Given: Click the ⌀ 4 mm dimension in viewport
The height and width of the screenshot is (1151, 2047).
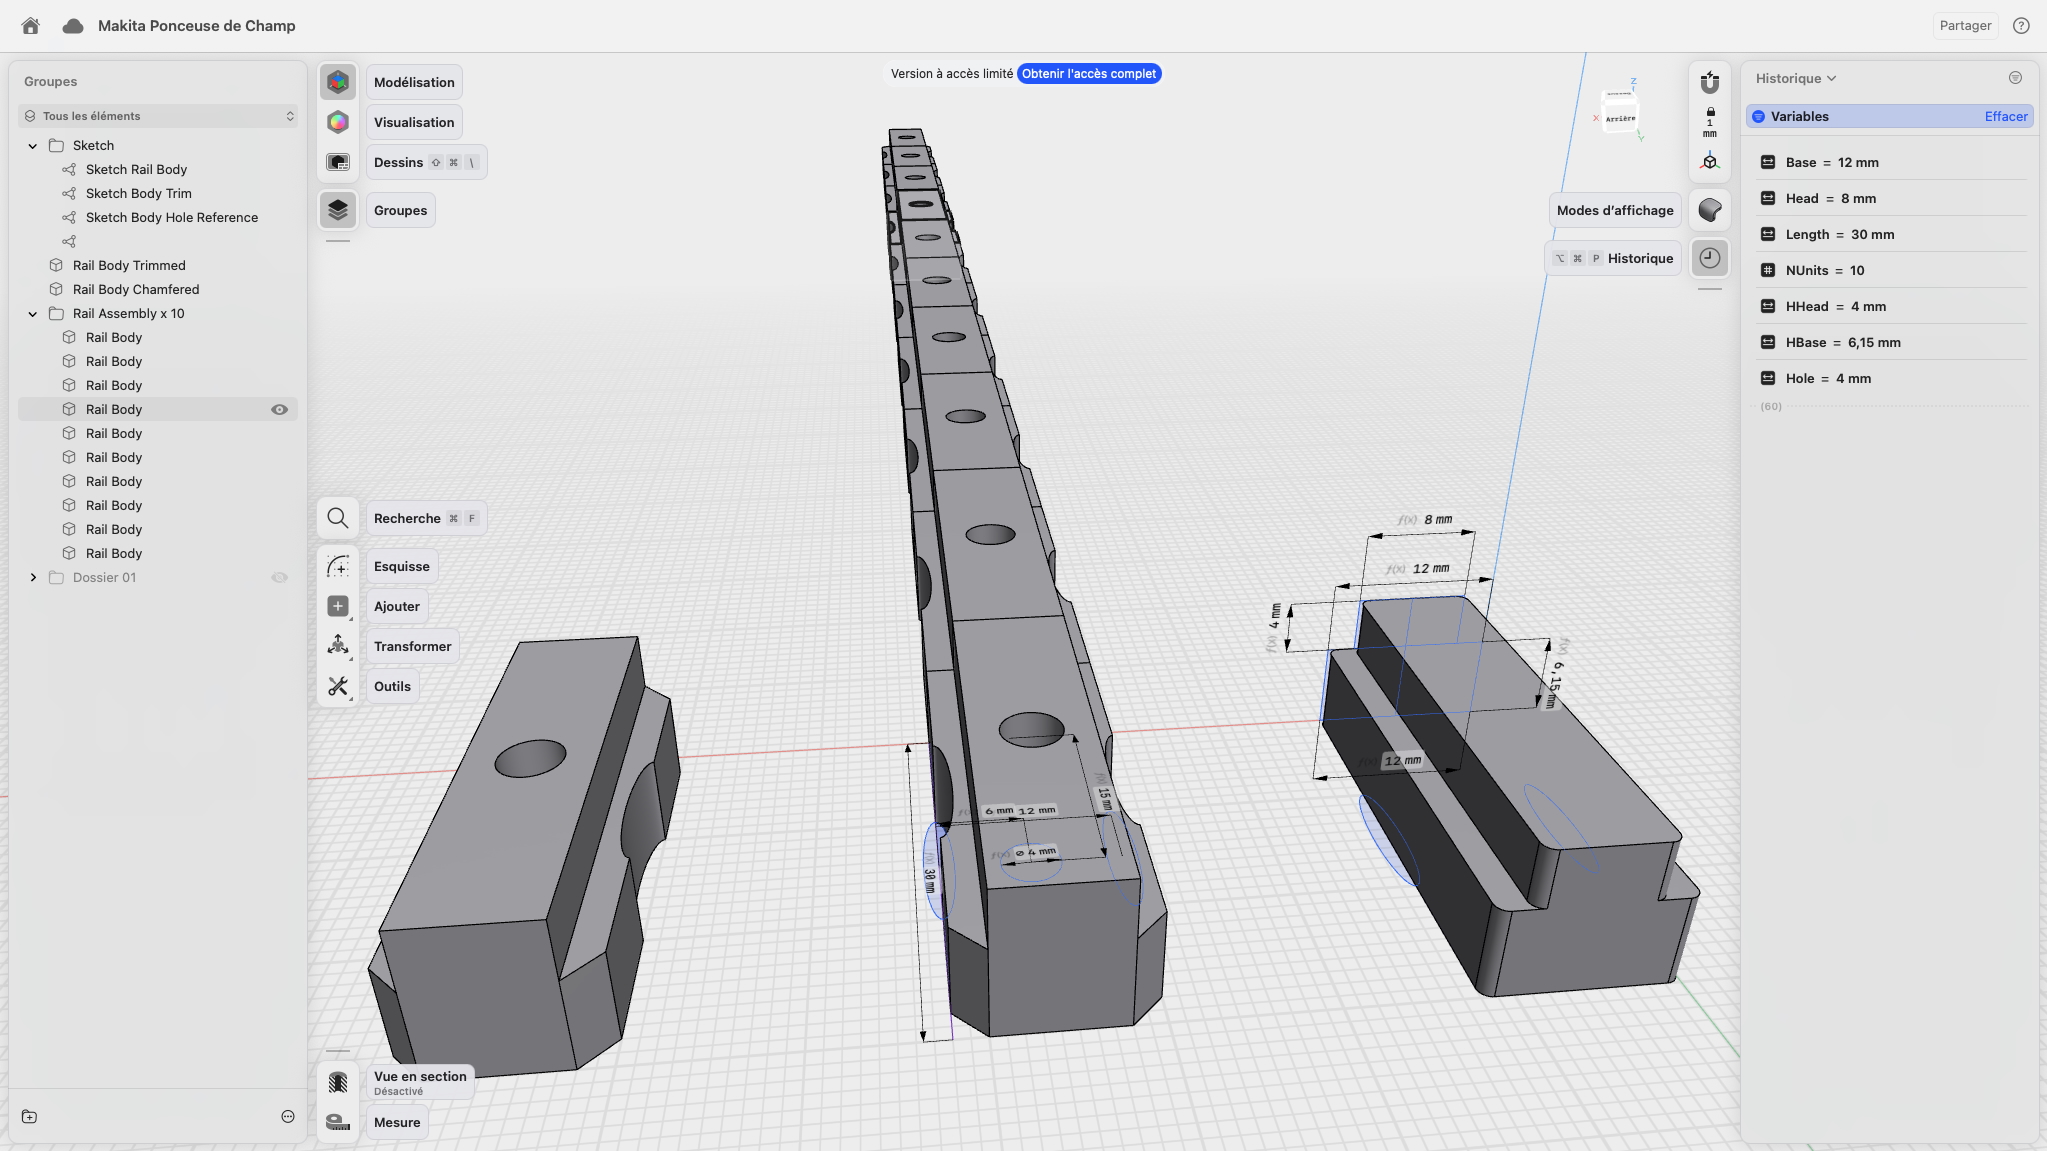Looking at the screenshot, I should (x=1036, y=852).
